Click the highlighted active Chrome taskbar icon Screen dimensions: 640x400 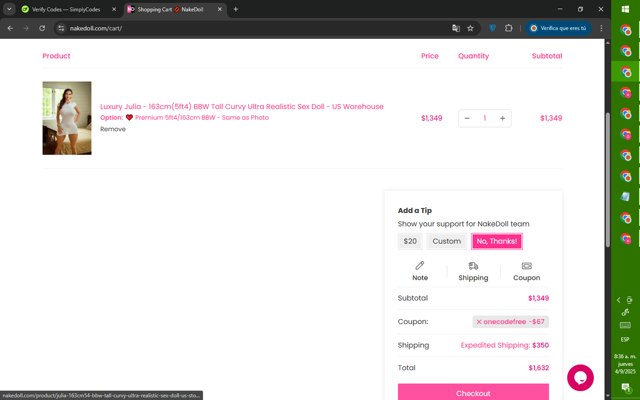point(625,71)
